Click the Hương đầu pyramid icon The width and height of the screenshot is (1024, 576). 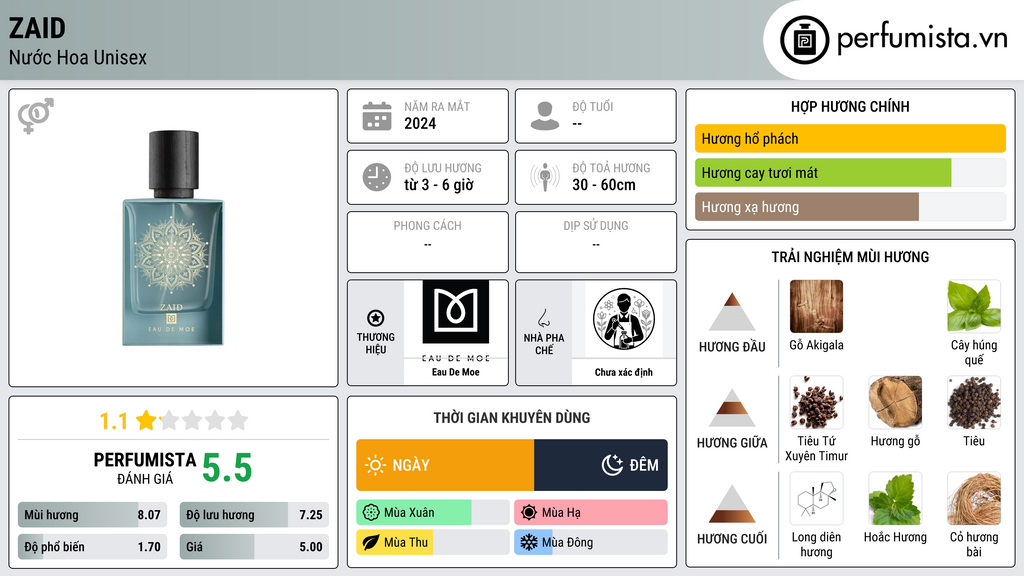[x=732, y=312]
